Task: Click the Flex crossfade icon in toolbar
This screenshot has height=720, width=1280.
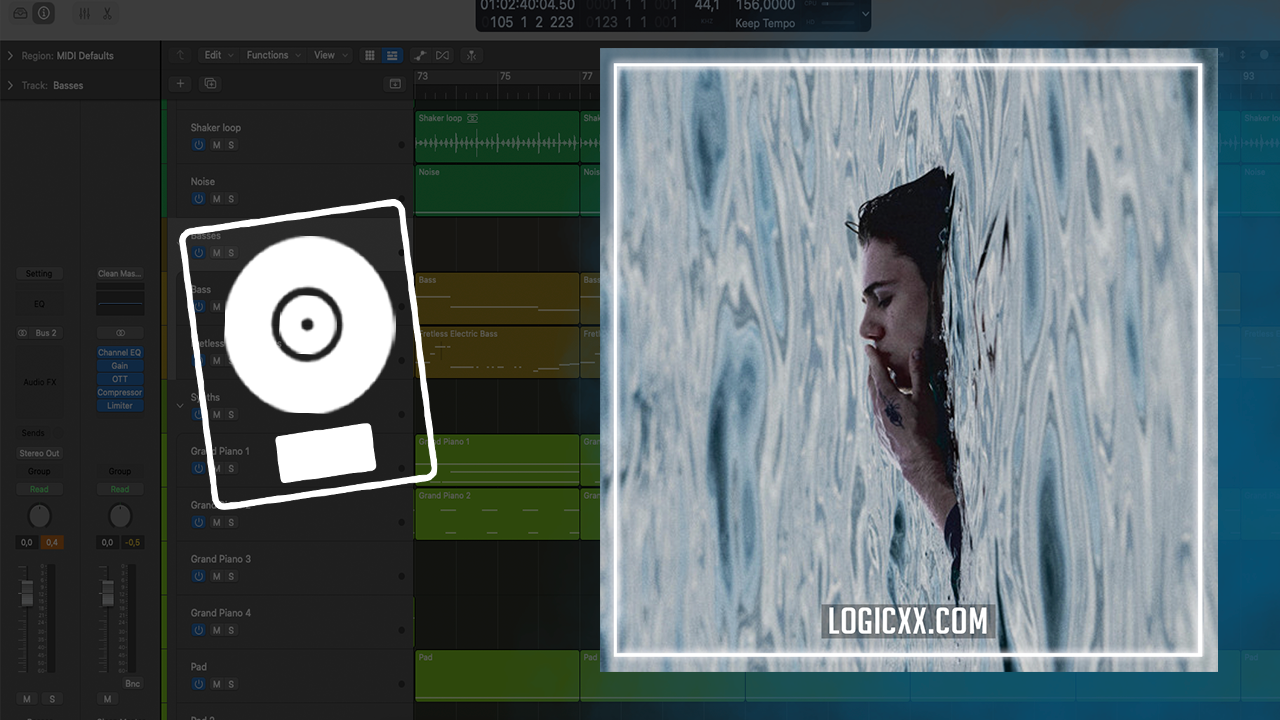Action: click(x=442, y=55)
